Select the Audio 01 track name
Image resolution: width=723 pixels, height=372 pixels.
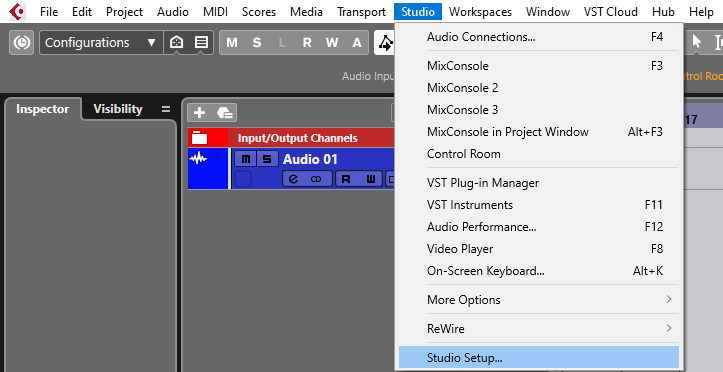click(310, 159)
